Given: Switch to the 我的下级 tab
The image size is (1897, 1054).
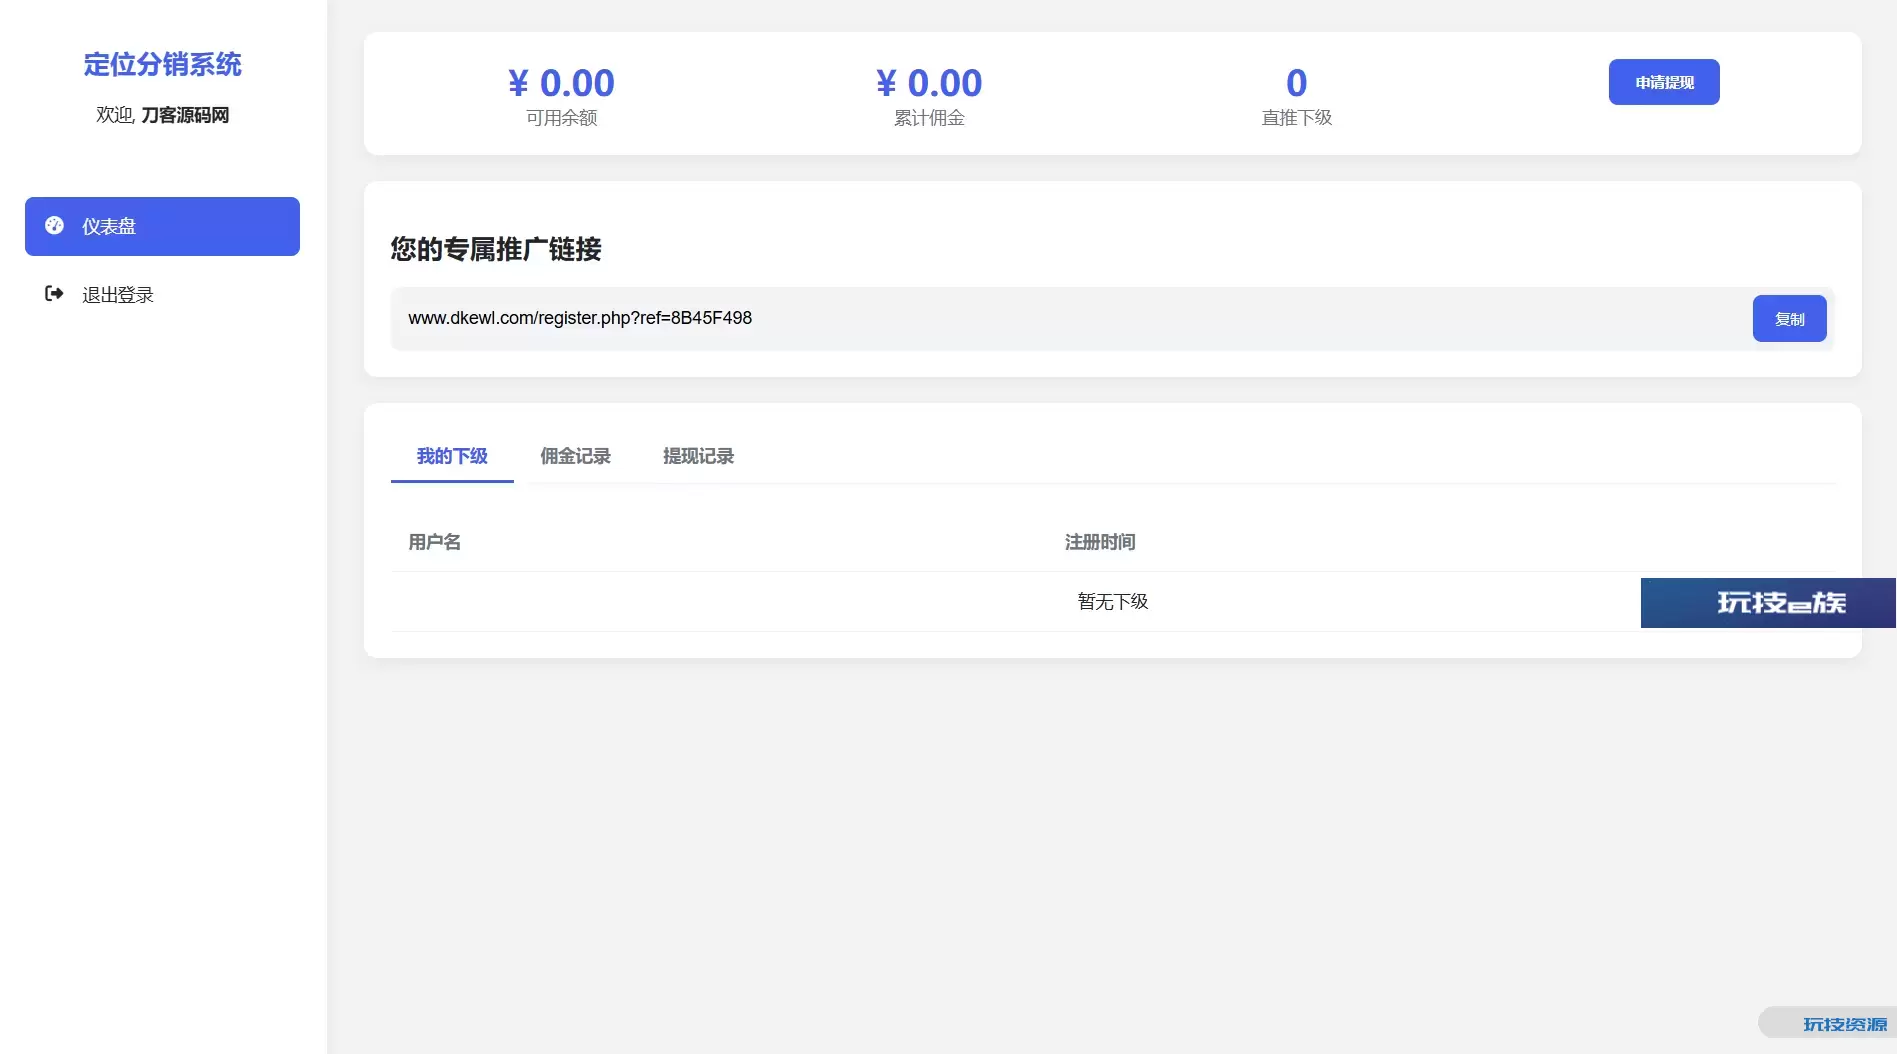Looking at the screenshot, I should [x=452, y=457].
